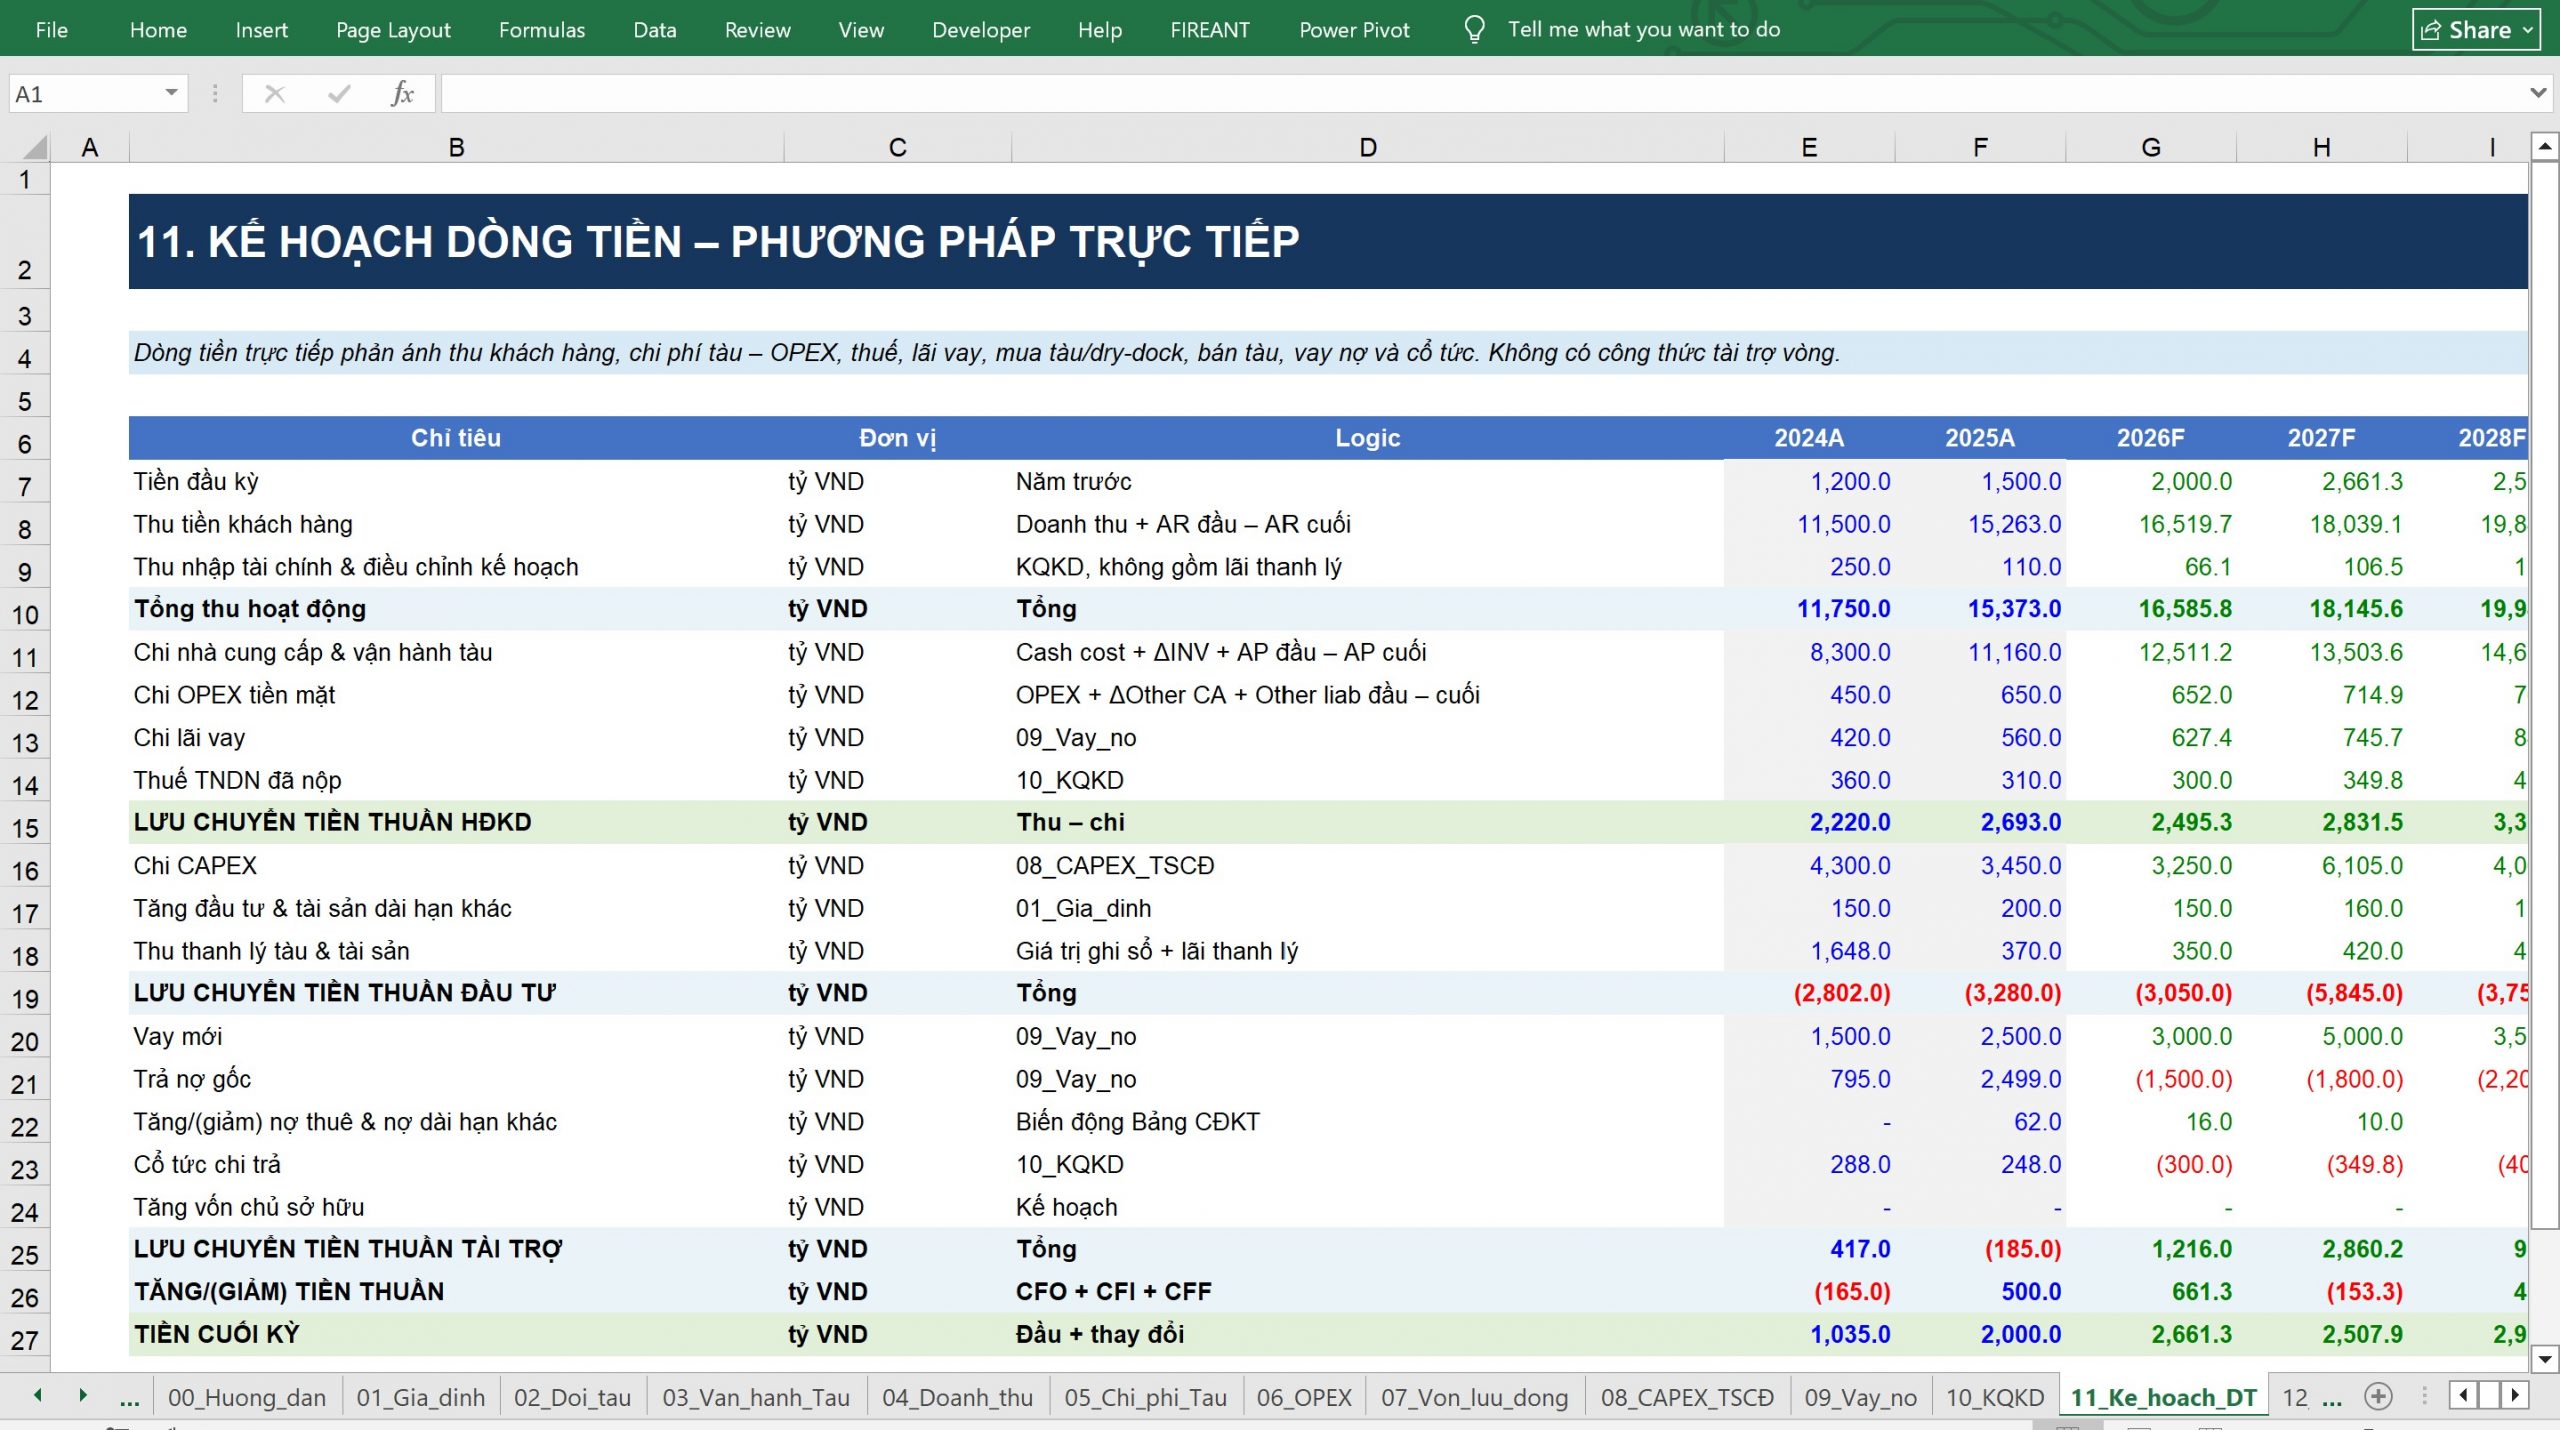This screenshot has width=2560, height=1430.
Task: Switch to the 09_Vay_no sheet
Action: tap(1860, 1397)
